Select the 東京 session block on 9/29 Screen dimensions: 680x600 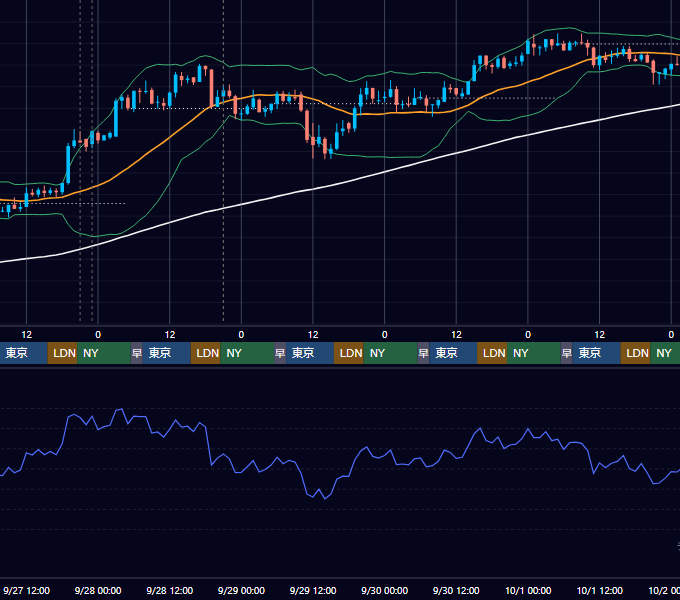pos(310,353)
